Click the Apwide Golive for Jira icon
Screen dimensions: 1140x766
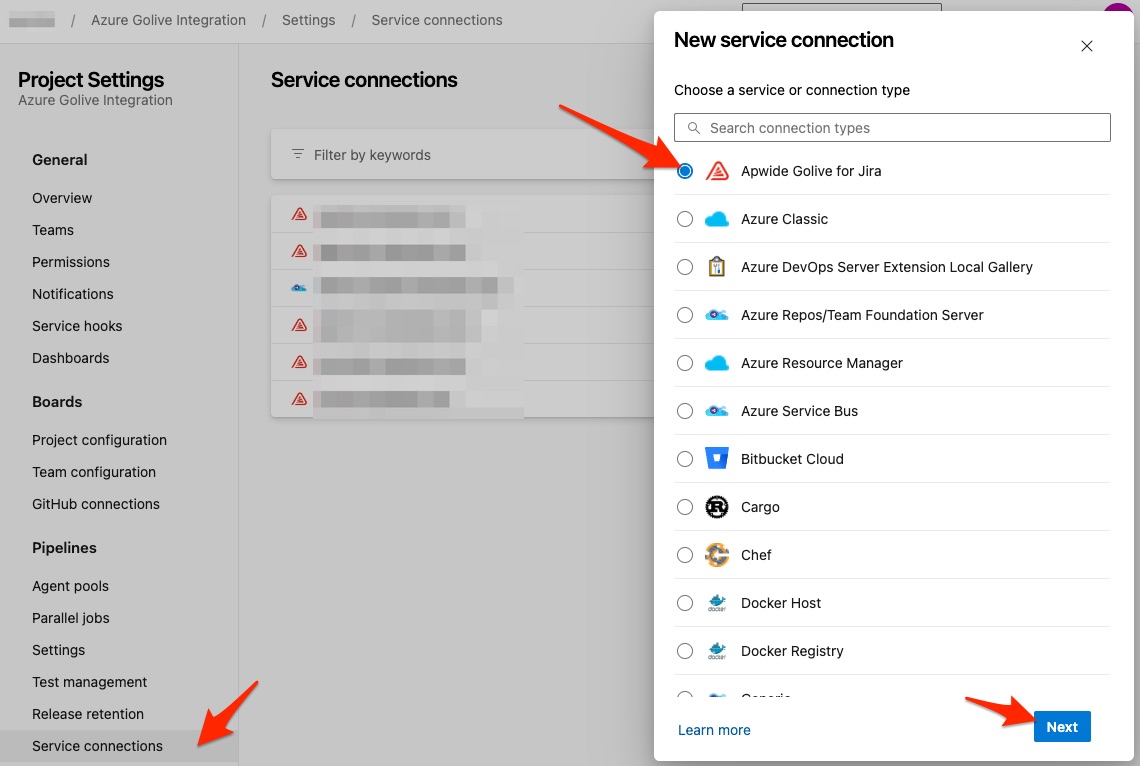pyautogui.click(x=717, y=171)
